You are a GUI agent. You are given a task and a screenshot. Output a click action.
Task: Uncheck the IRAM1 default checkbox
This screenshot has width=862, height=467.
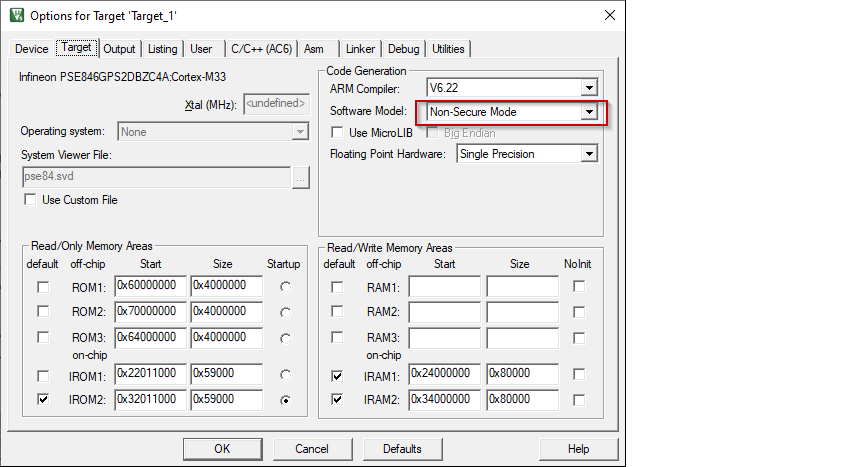click(x=337, y=375)
